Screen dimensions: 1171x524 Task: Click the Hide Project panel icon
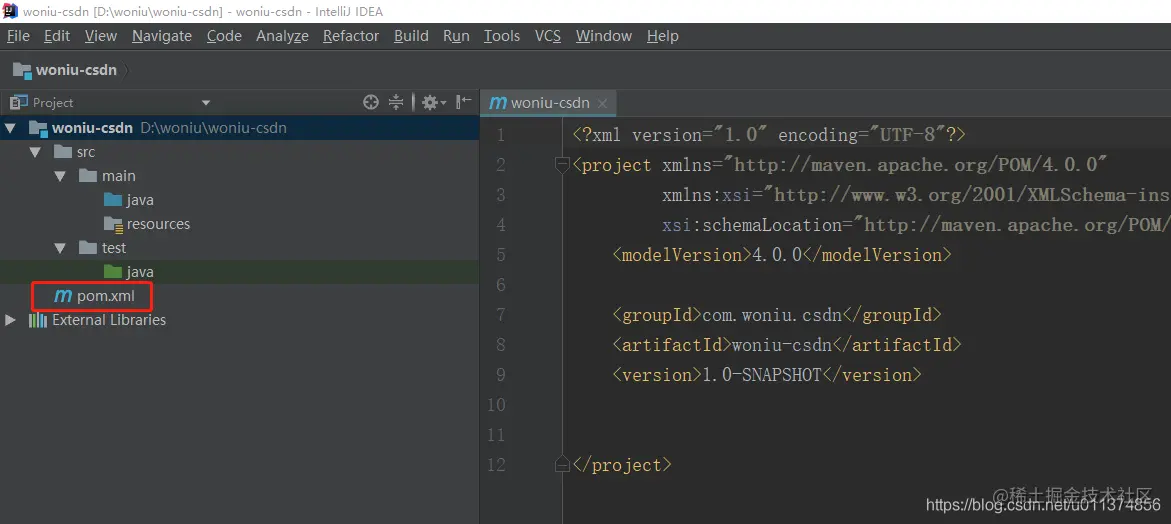tap(464, 102)
